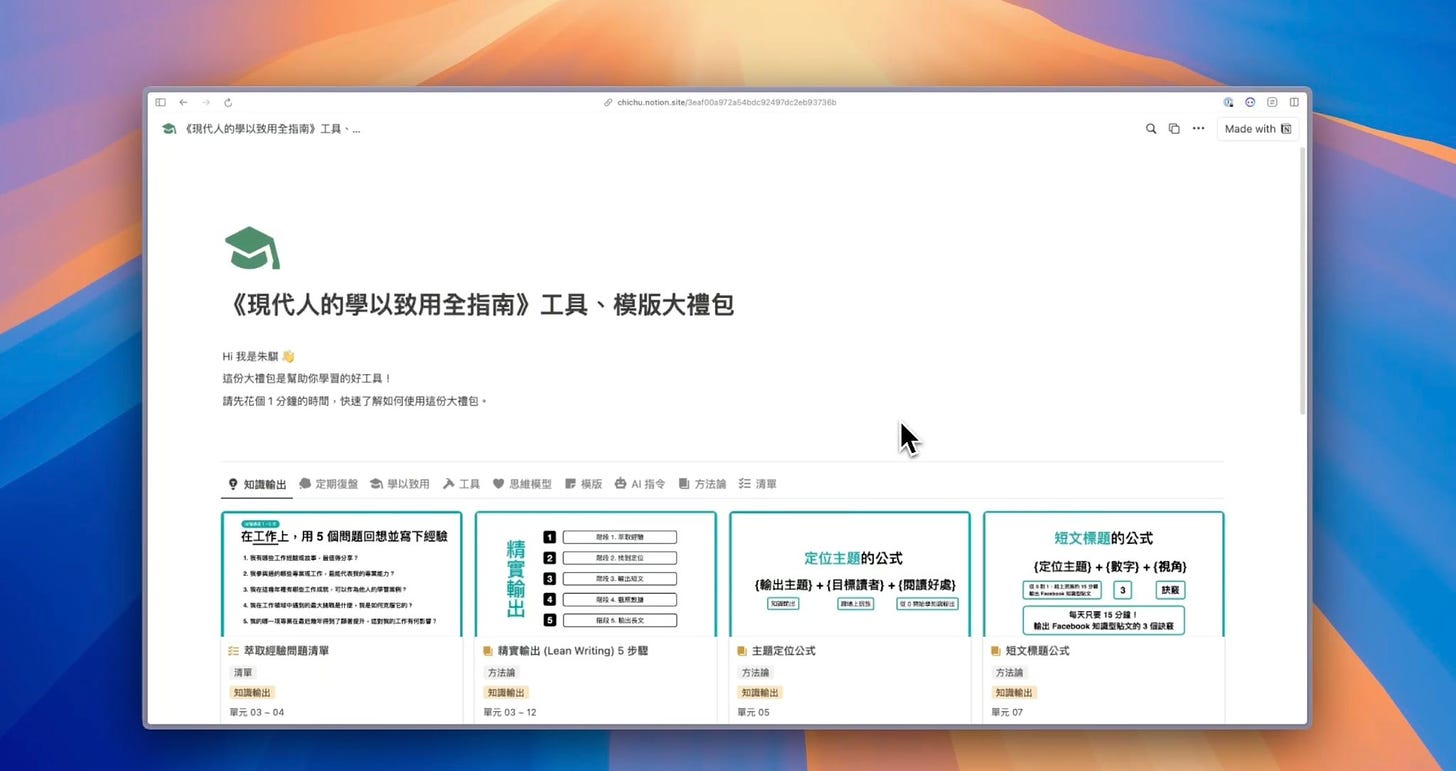Click the 單元 03 ~ 04 text
This screenshot has height=771, width=1456.
click(x=257, y=713)
